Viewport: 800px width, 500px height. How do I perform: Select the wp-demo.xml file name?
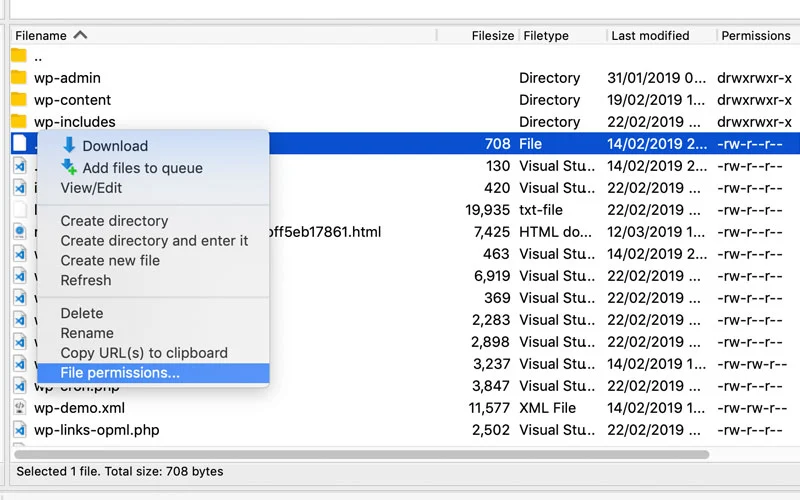click(79, 408)
